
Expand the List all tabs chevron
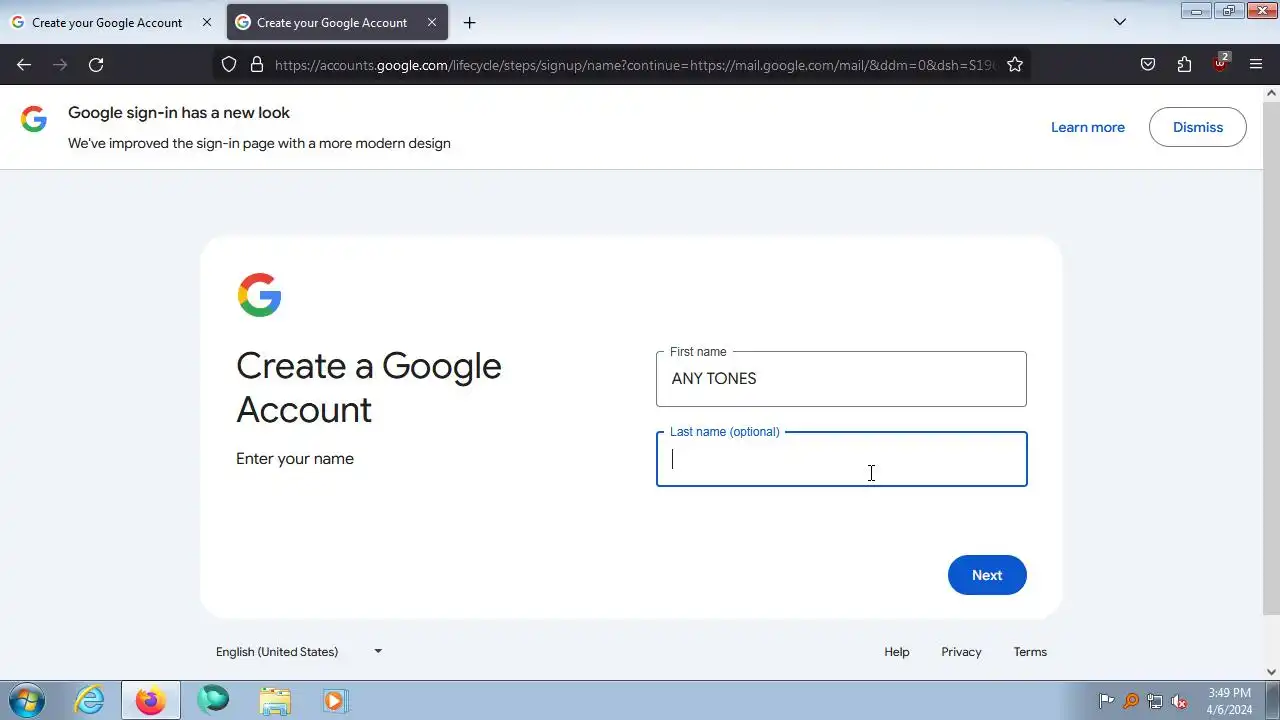click(x=1120, y=22)
